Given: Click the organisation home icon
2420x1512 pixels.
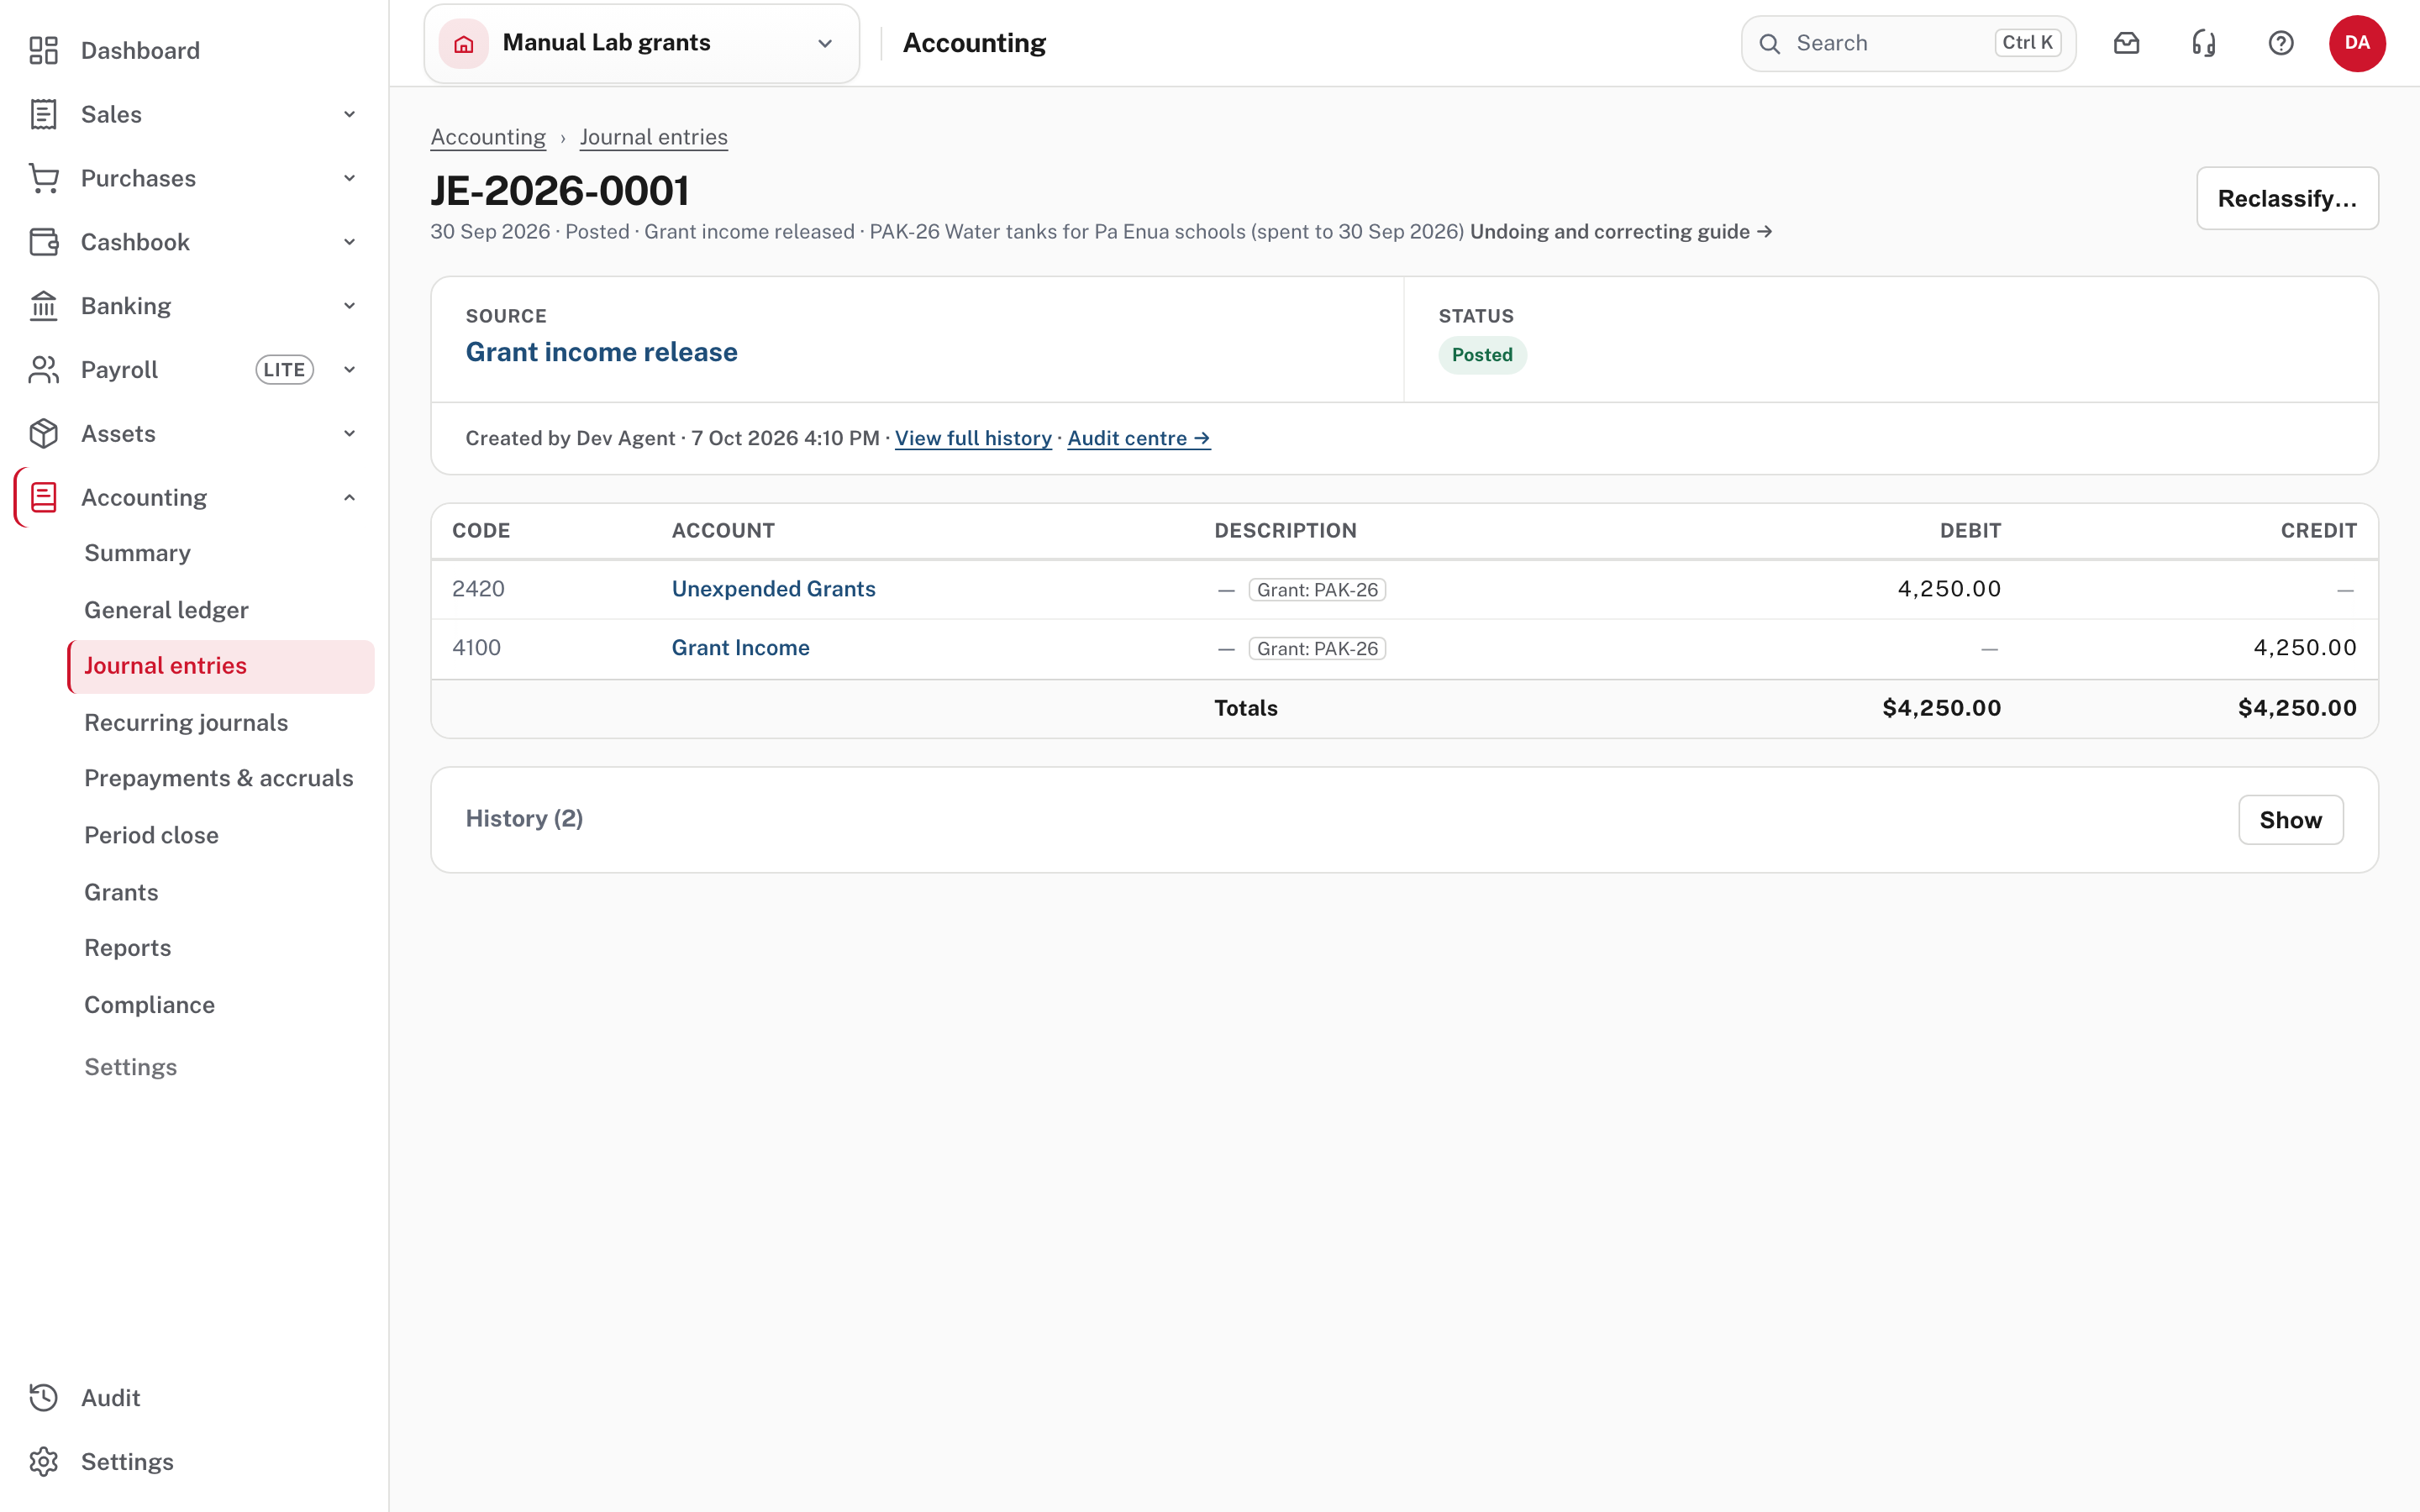Looking at the screenshot, I should pos(463,43).
